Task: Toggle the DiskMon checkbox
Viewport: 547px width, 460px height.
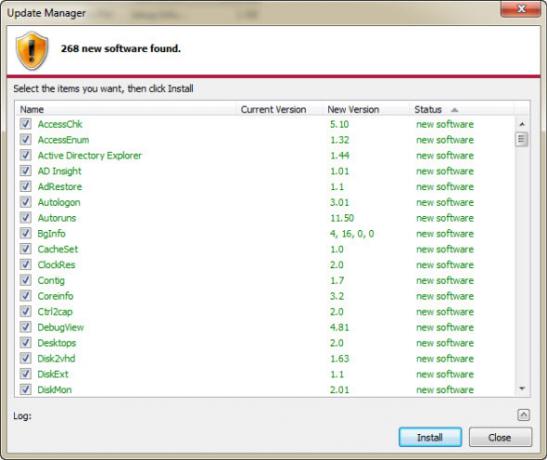Action: coord(25,389)
